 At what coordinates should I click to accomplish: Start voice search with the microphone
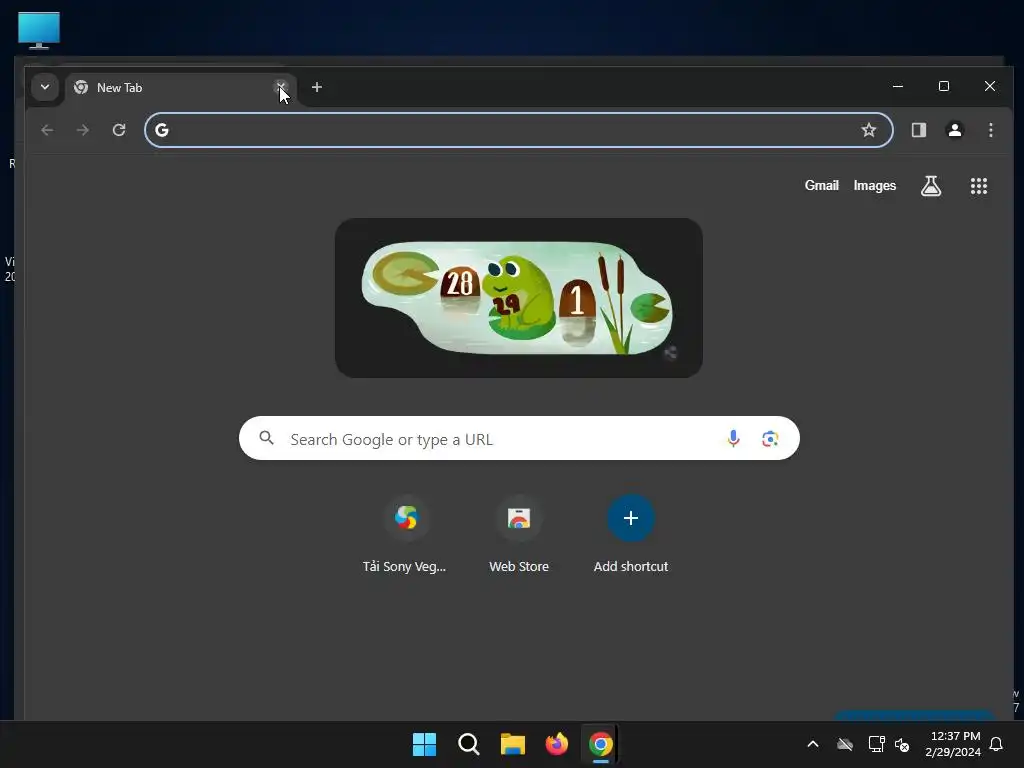tap(733, 438)
